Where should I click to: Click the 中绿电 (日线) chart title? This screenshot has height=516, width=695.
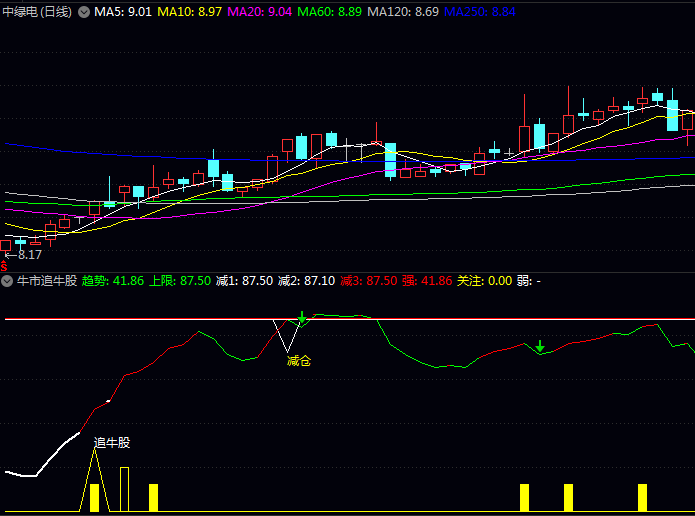click(x=38, y=11)
